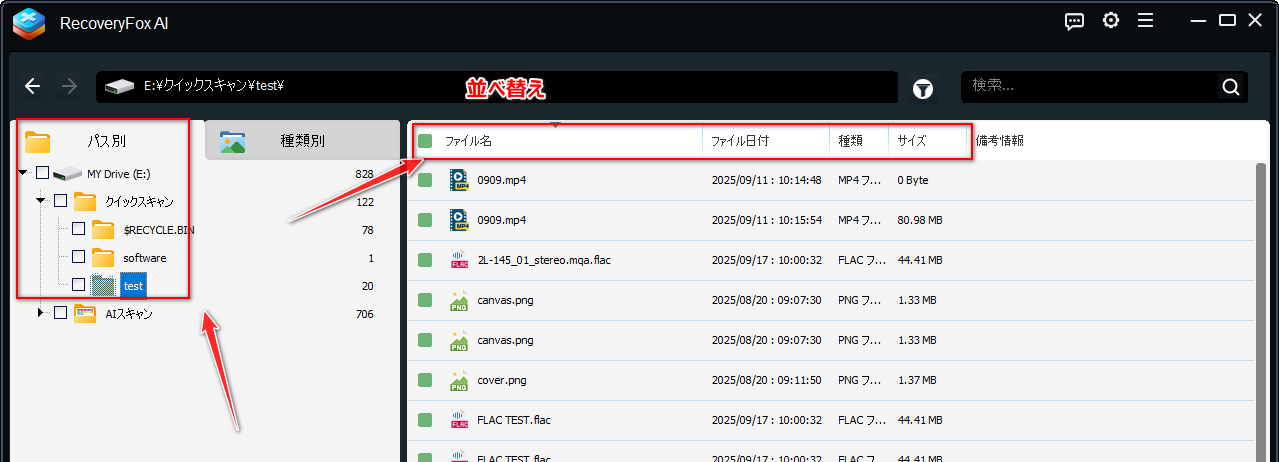Check the $RECYCLE.BIN folder checkbox

78,230
